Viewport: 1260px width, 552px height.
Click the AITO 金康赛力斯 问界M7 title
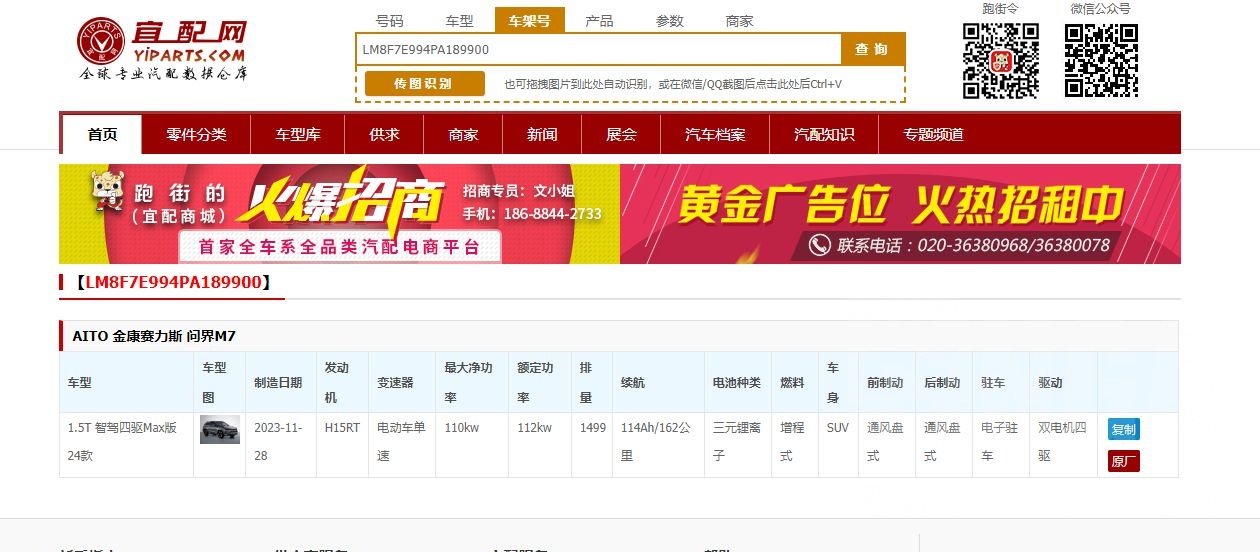tap(154, 336)
